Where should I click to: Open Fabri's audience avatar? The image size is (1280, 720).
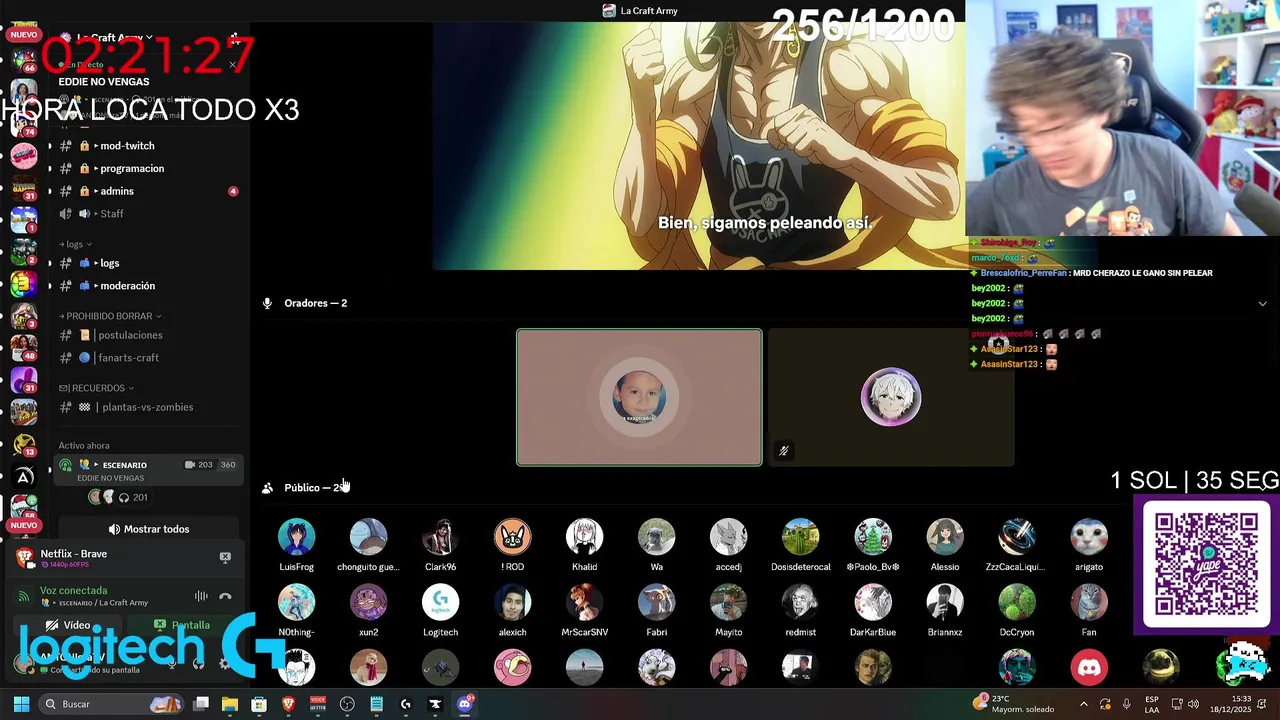(656, 603)
